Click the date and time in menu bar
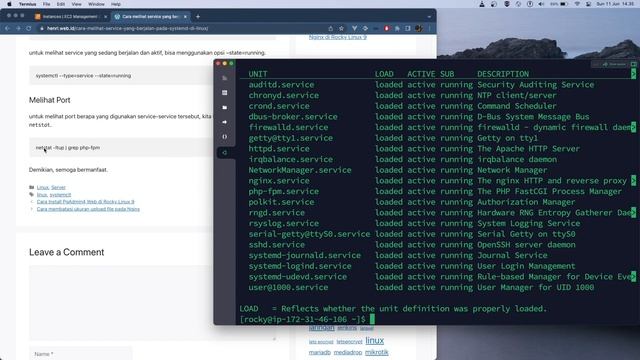This screenshot has width=640, height=360. (x=615, y=4)
